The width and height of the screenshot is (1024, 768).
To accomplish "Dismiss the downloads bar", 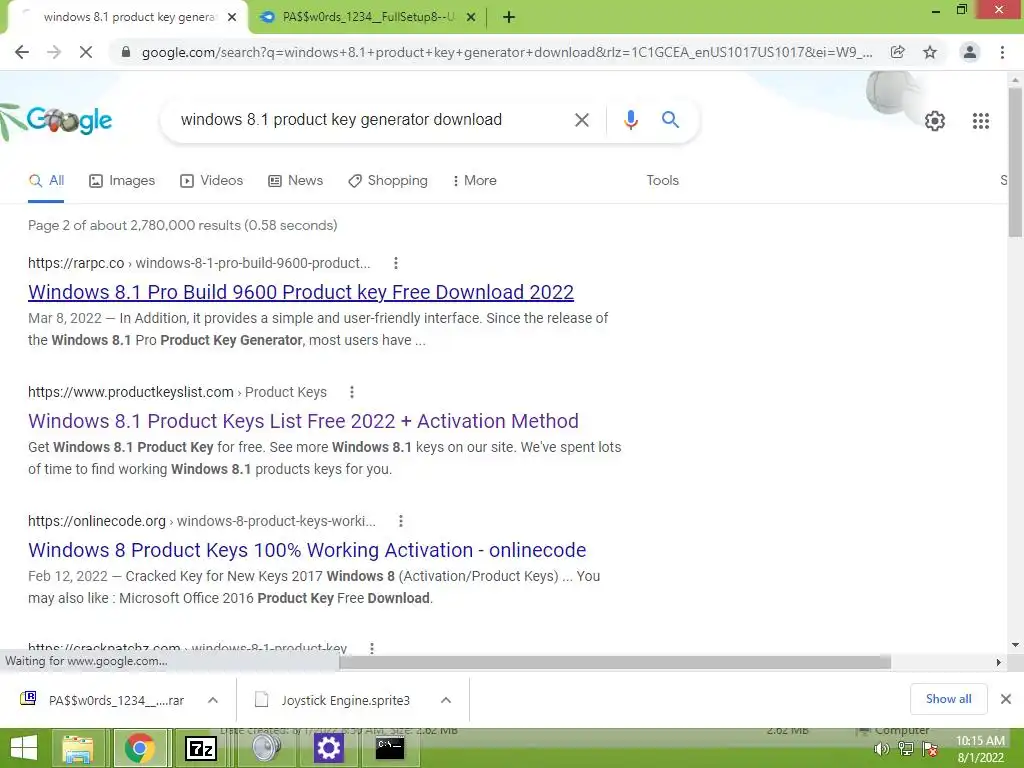I will (1006, 699).
